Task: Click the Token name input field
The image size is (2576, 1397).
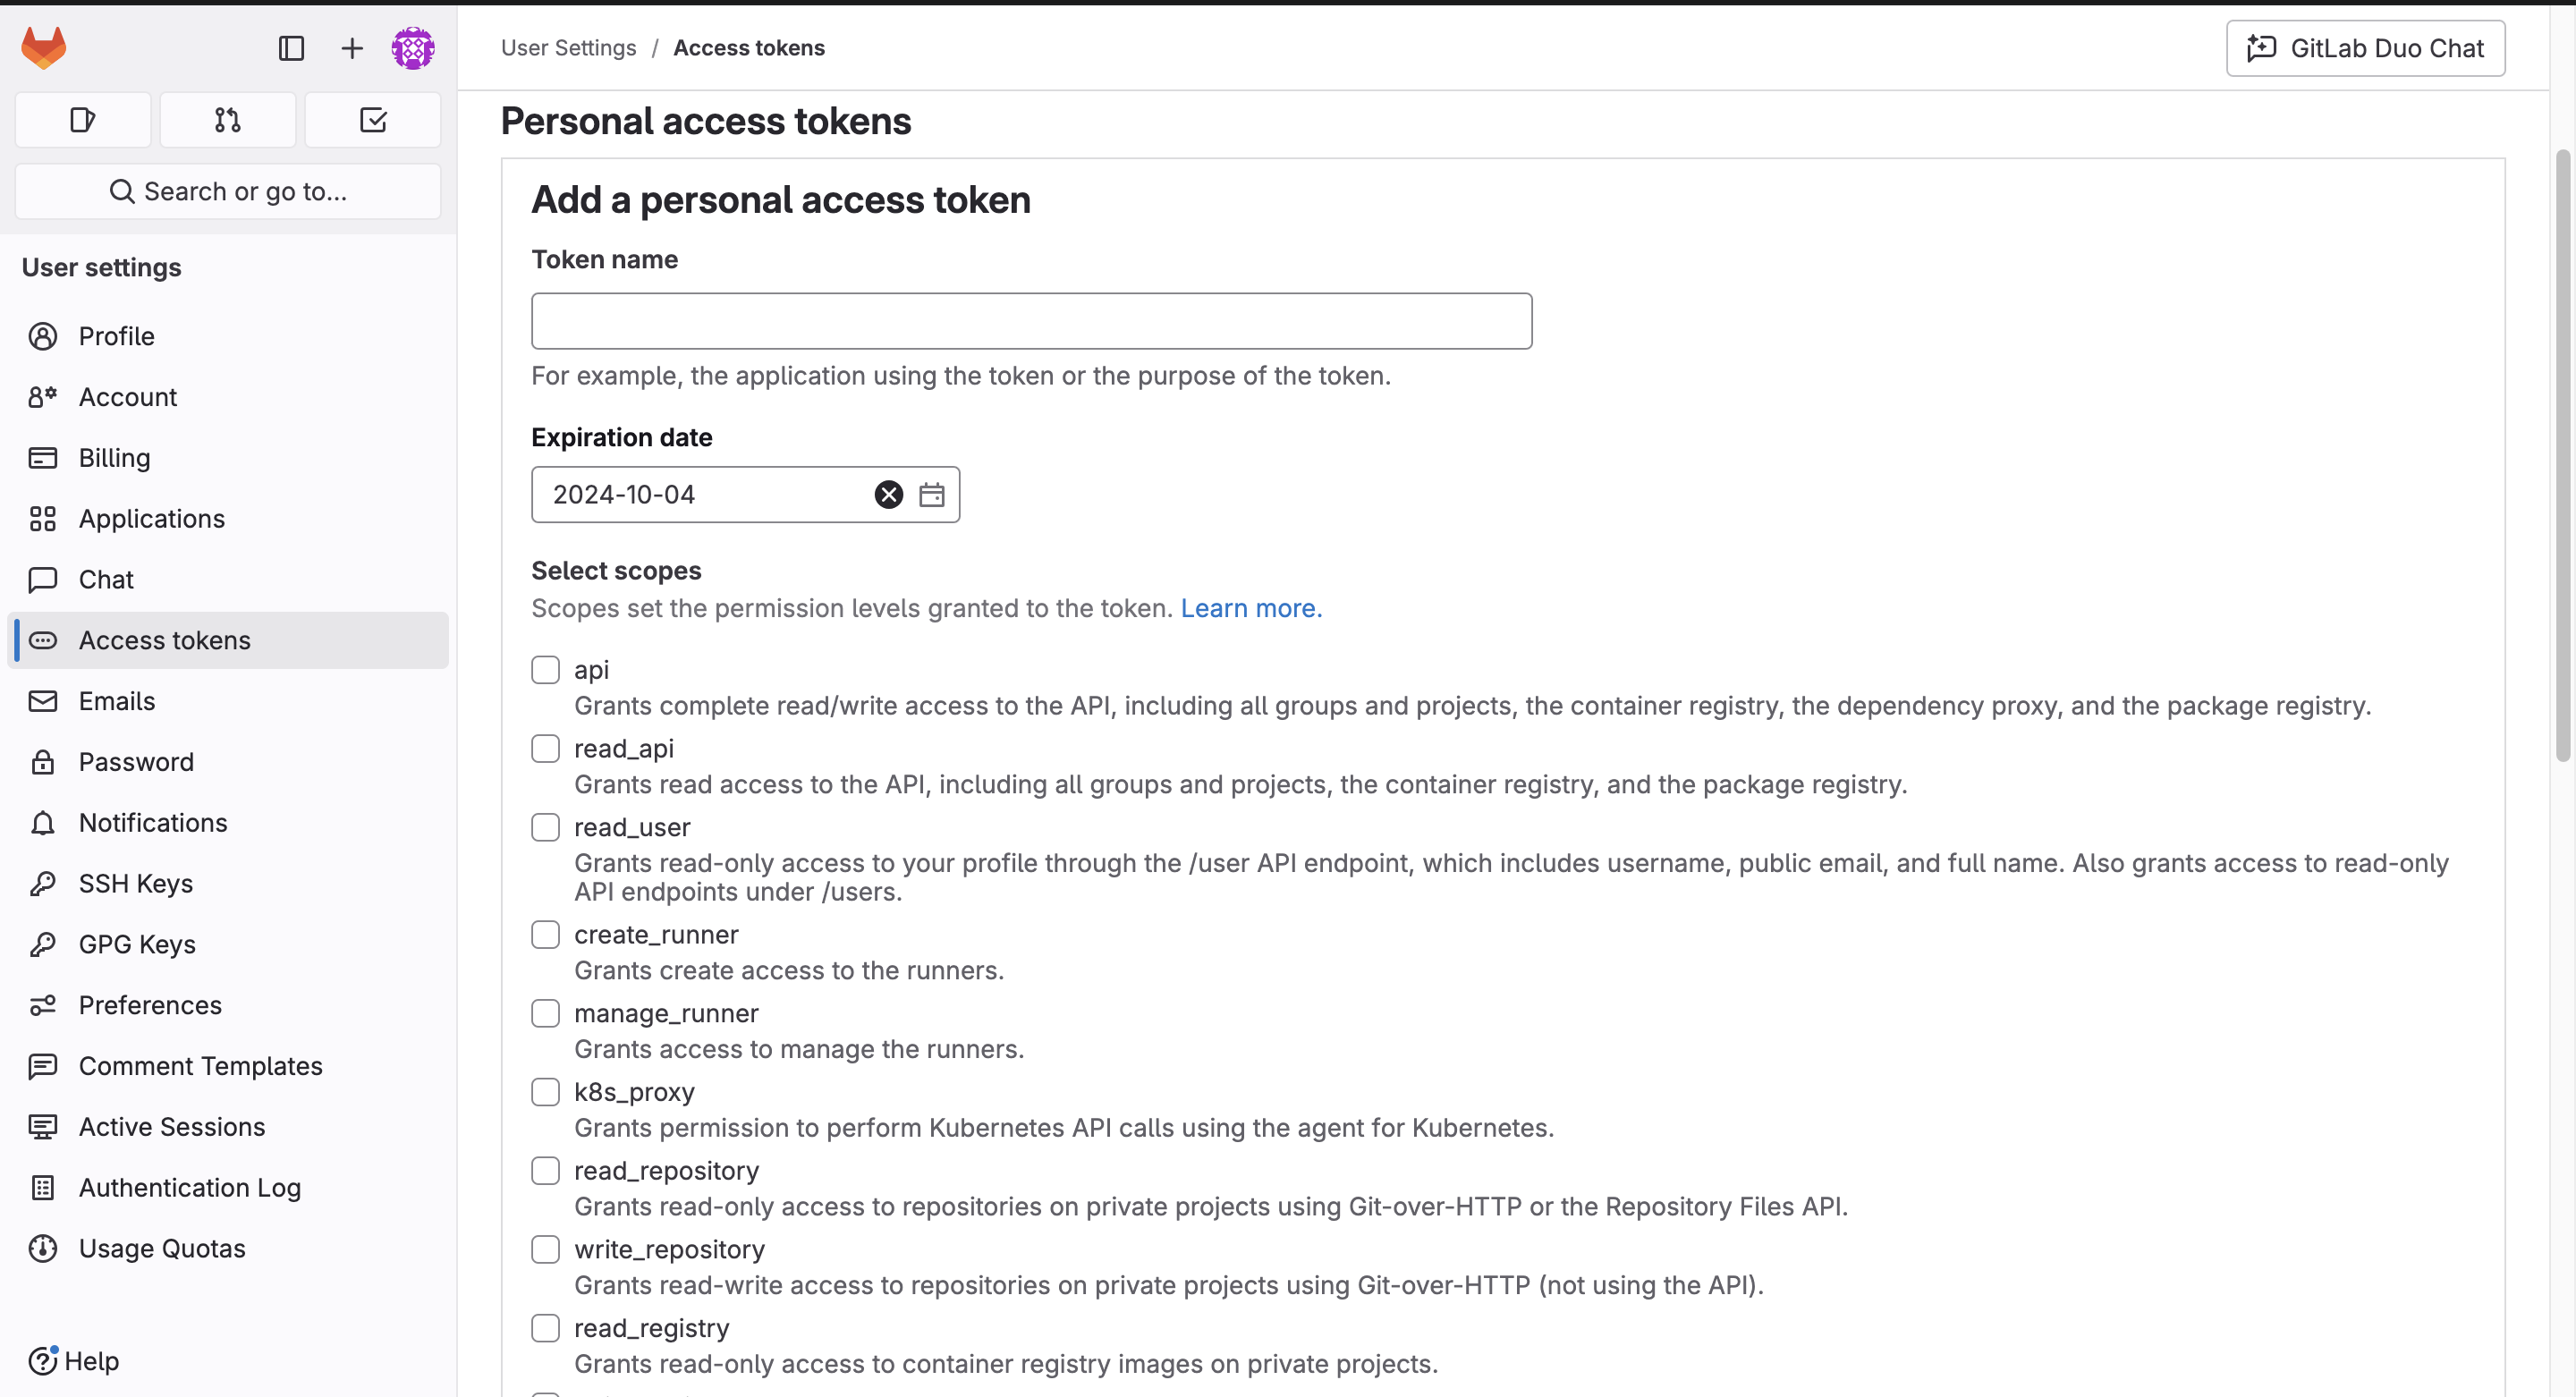Action: 1031,321
